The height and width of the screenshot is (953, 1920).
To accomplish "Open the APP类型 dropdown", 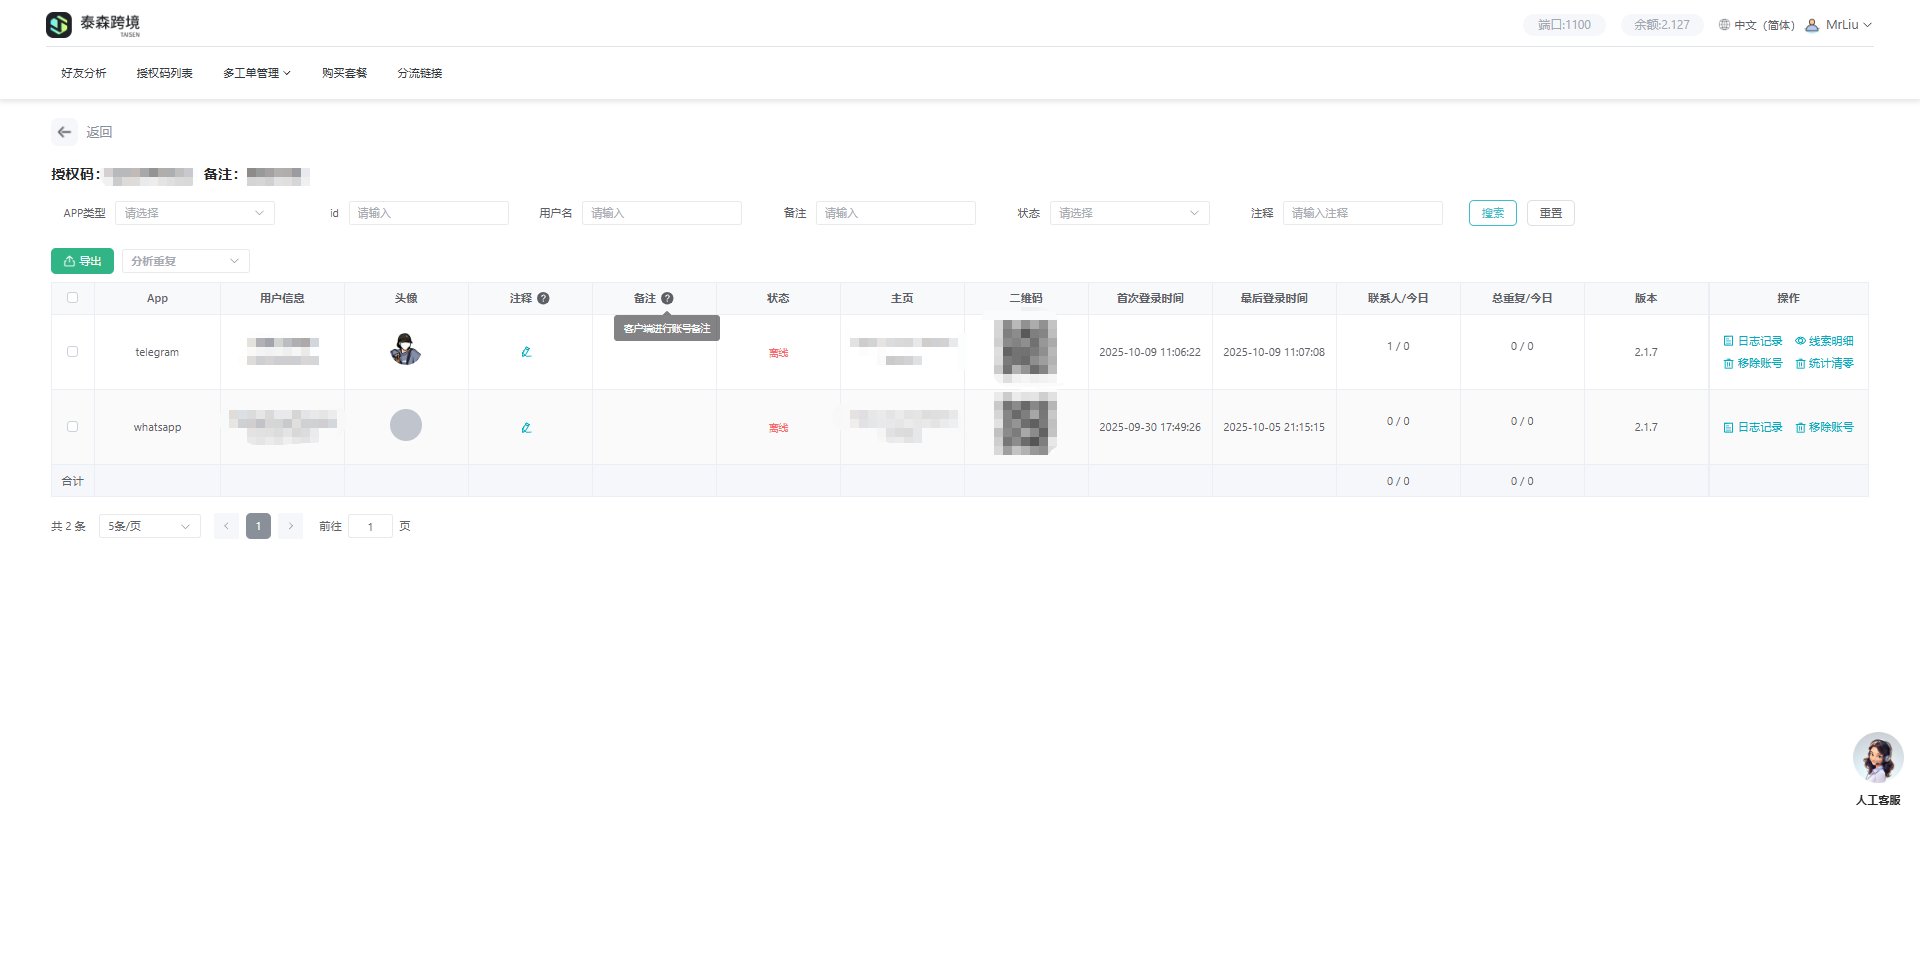I will click(x=194, y=213).
